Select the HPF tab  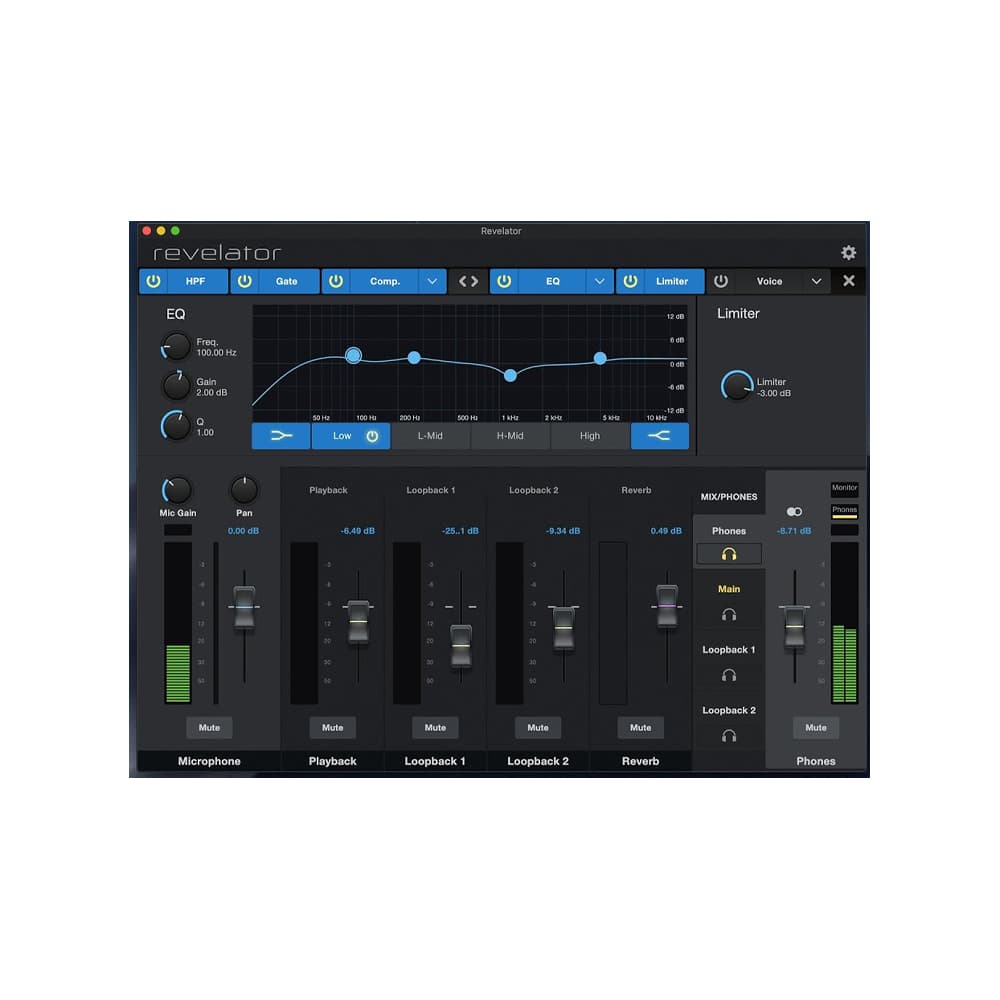195,281
